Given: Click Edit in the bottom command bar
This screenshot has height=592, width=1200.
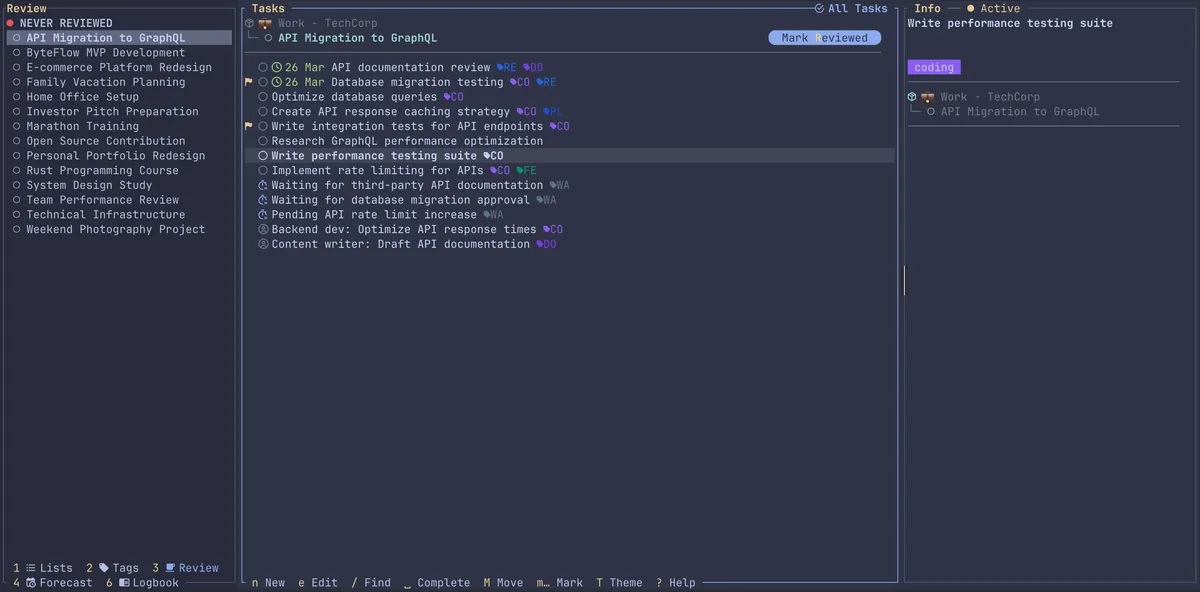Looking at the screenshot, I should [x=318, y=583].
